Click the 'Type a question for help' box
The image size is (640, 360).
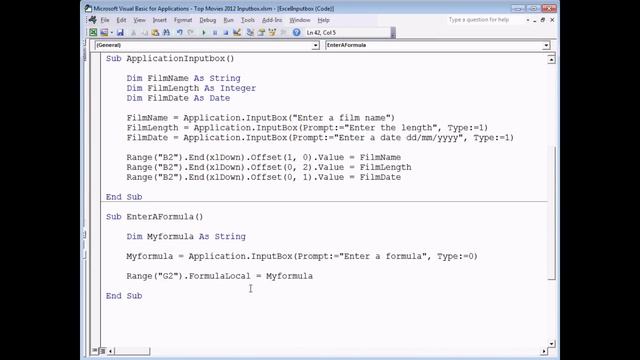pos(484,20)
